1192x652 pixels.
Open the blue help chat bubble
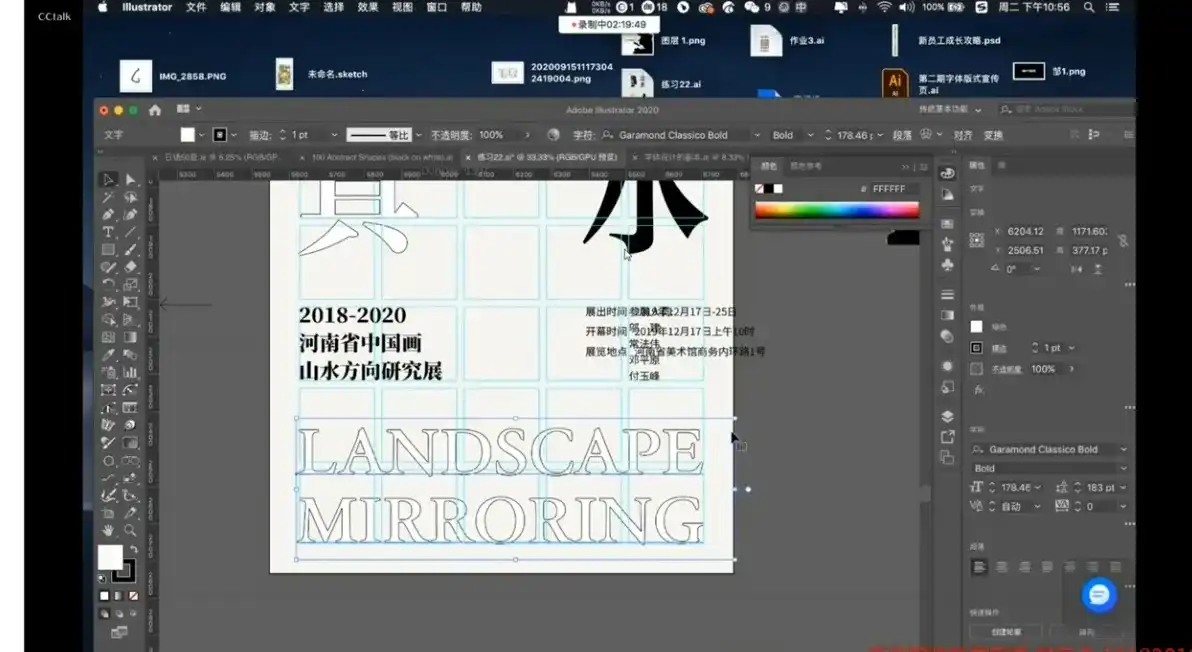pos(1098,594)
